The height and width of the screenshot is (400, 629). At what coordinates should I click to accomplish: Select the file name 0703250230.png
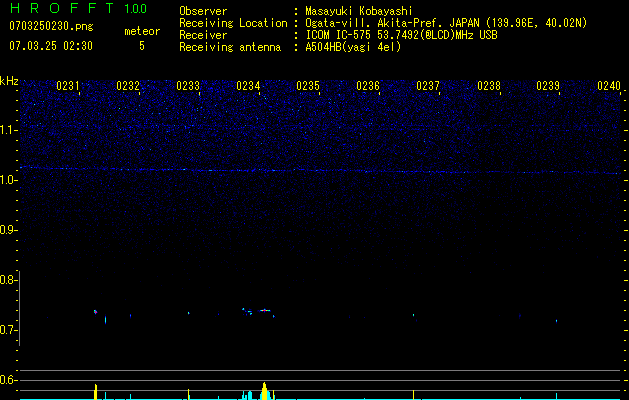coord(51,26)
